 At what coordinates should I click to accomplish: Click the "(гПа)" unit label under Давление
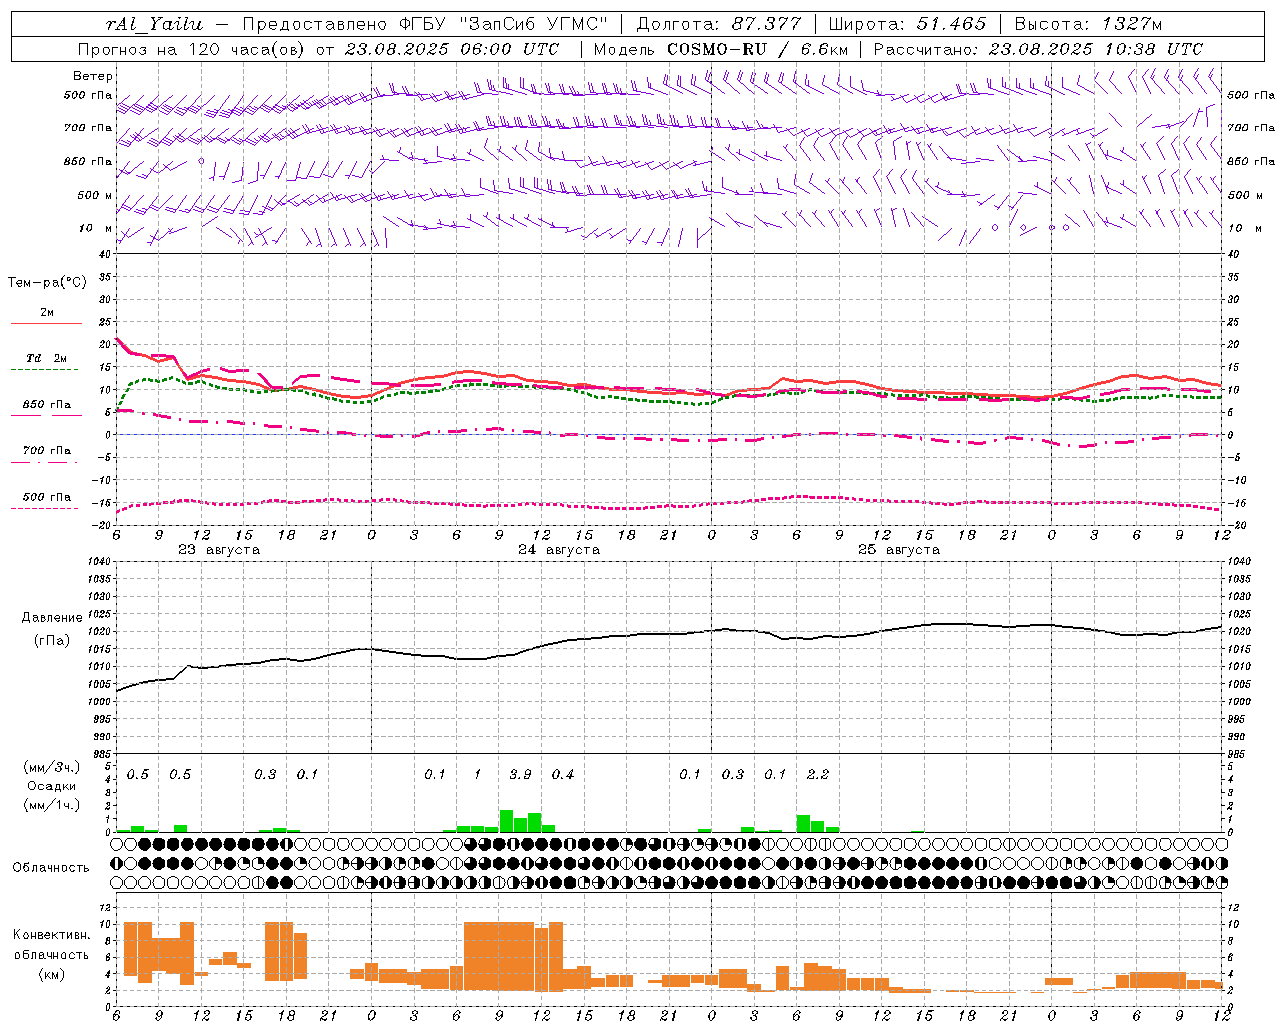52,640
